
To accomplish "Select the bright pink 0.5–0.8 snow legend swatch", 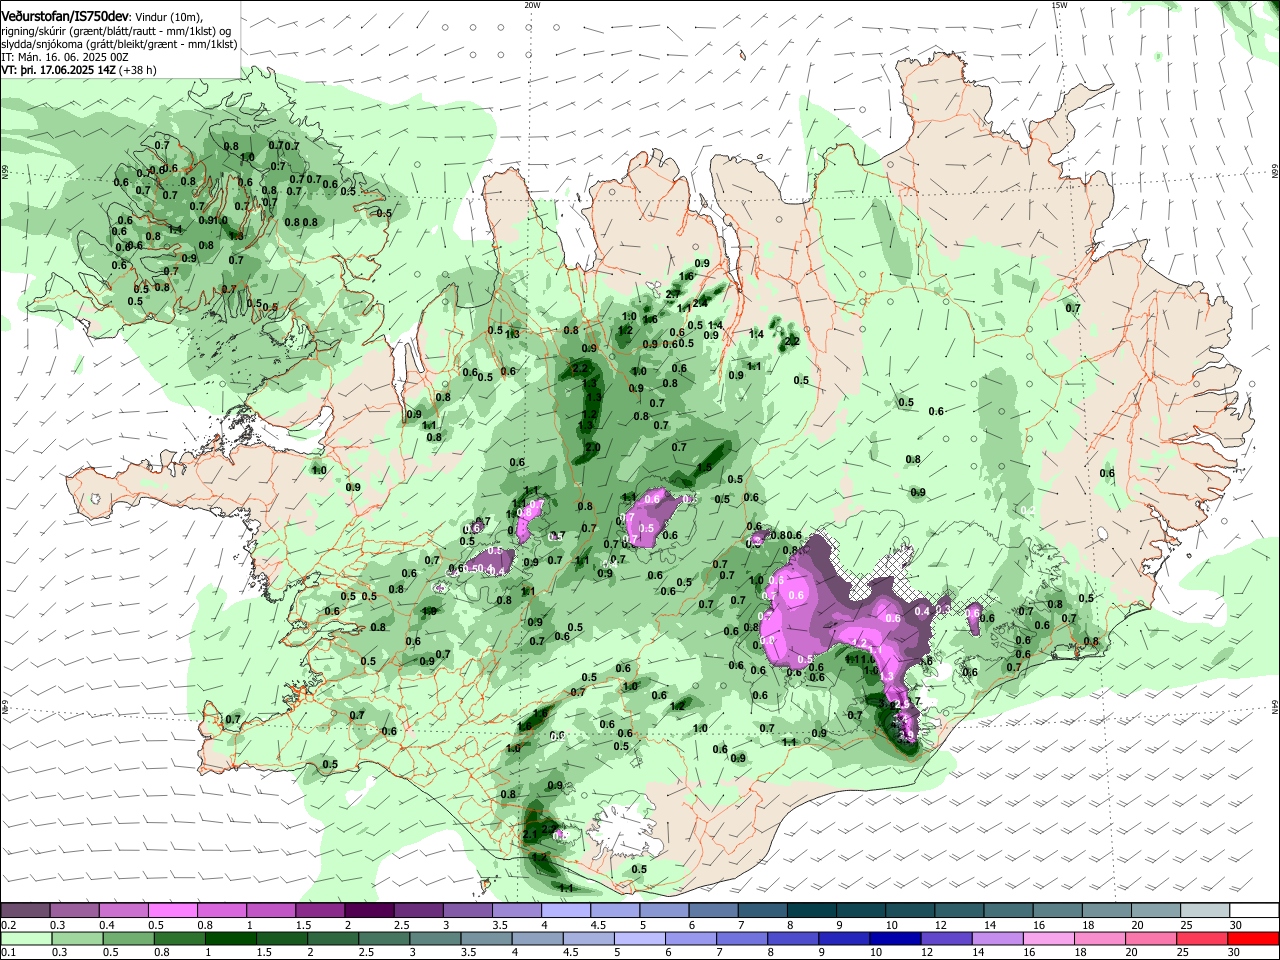I will pos(172,910).
